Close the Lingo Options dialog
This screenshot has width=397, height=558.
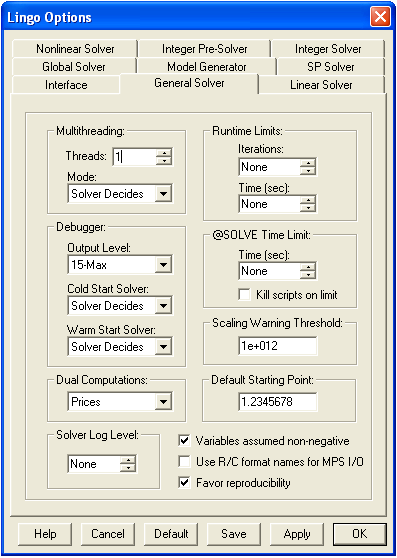coord(380,17)
